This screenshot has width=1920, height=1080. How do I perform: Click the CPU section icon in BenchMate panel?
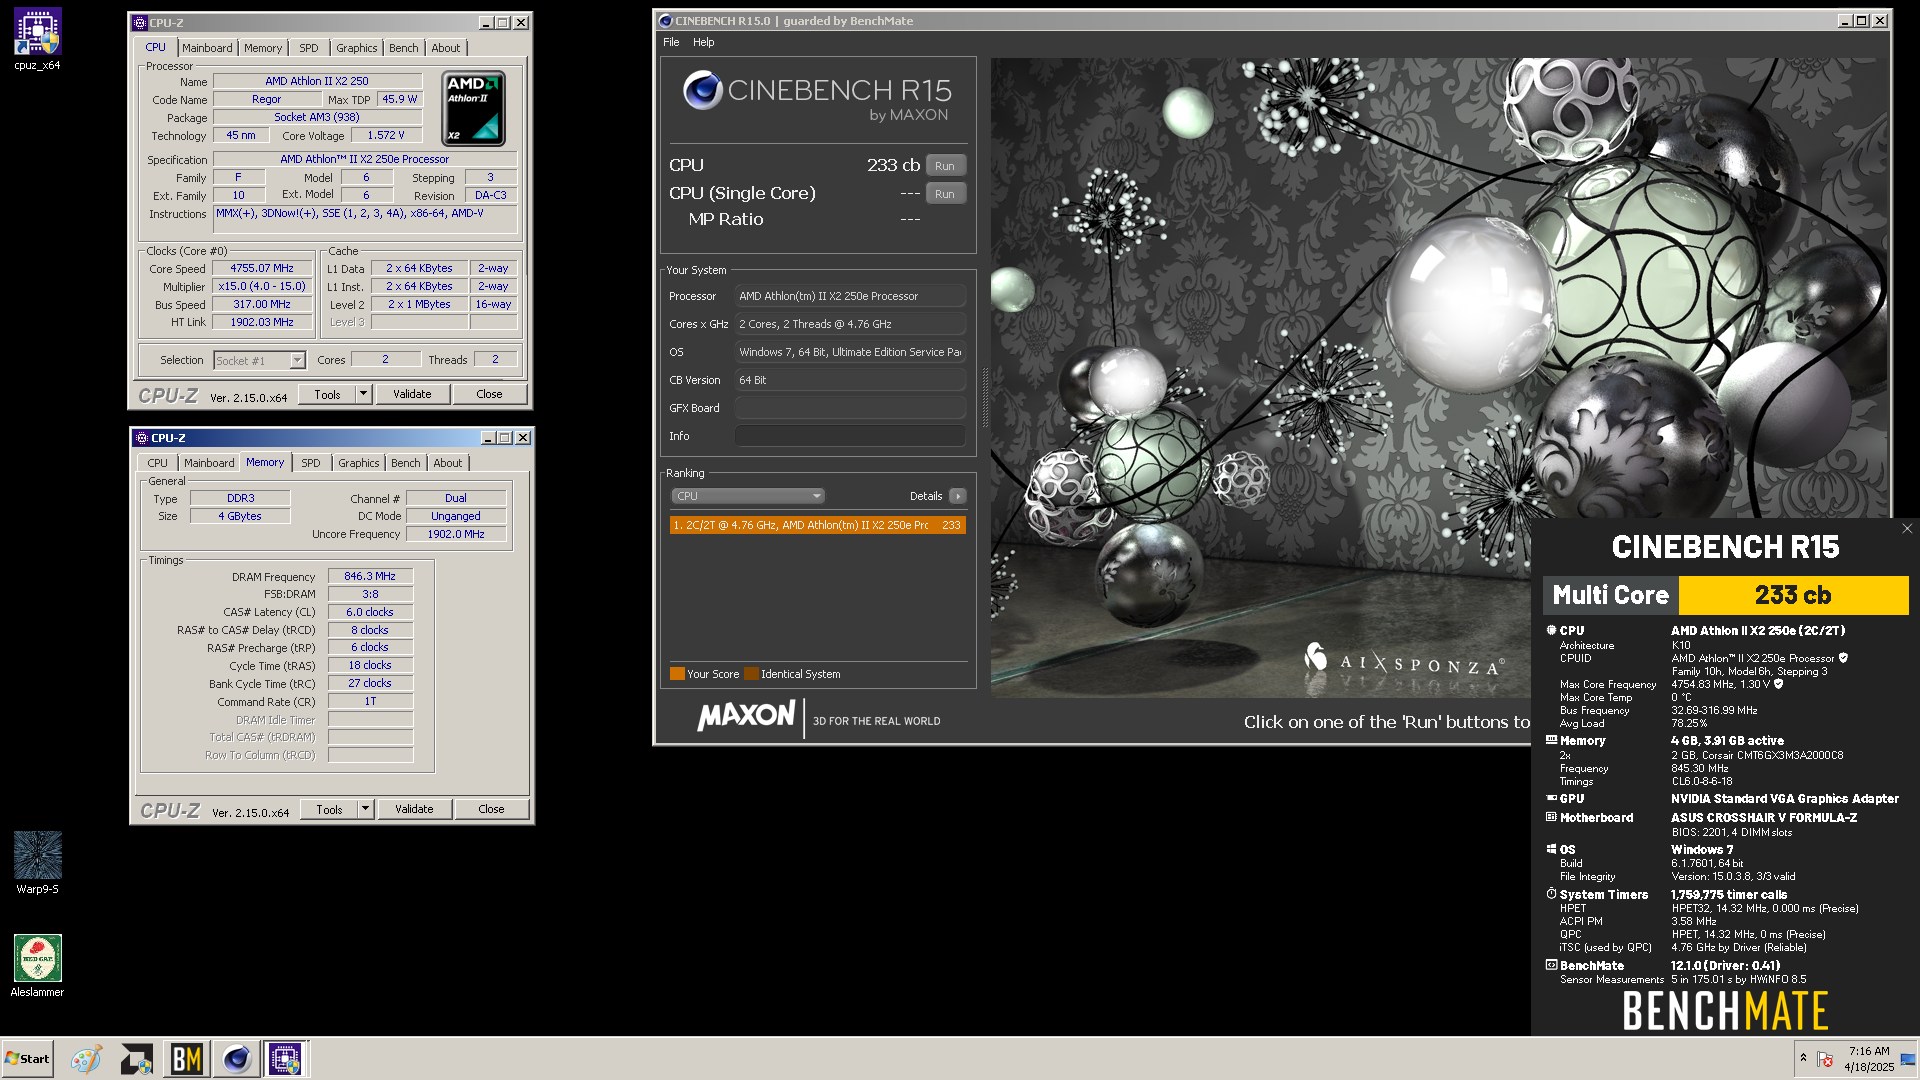point(1551,630)
